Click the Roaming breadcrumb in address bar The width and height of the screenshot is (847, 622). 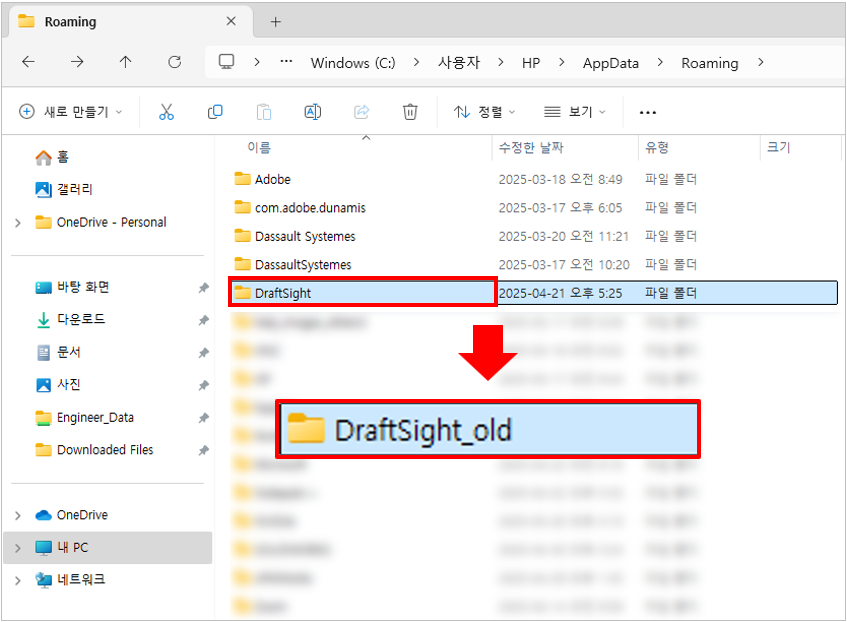709,63
